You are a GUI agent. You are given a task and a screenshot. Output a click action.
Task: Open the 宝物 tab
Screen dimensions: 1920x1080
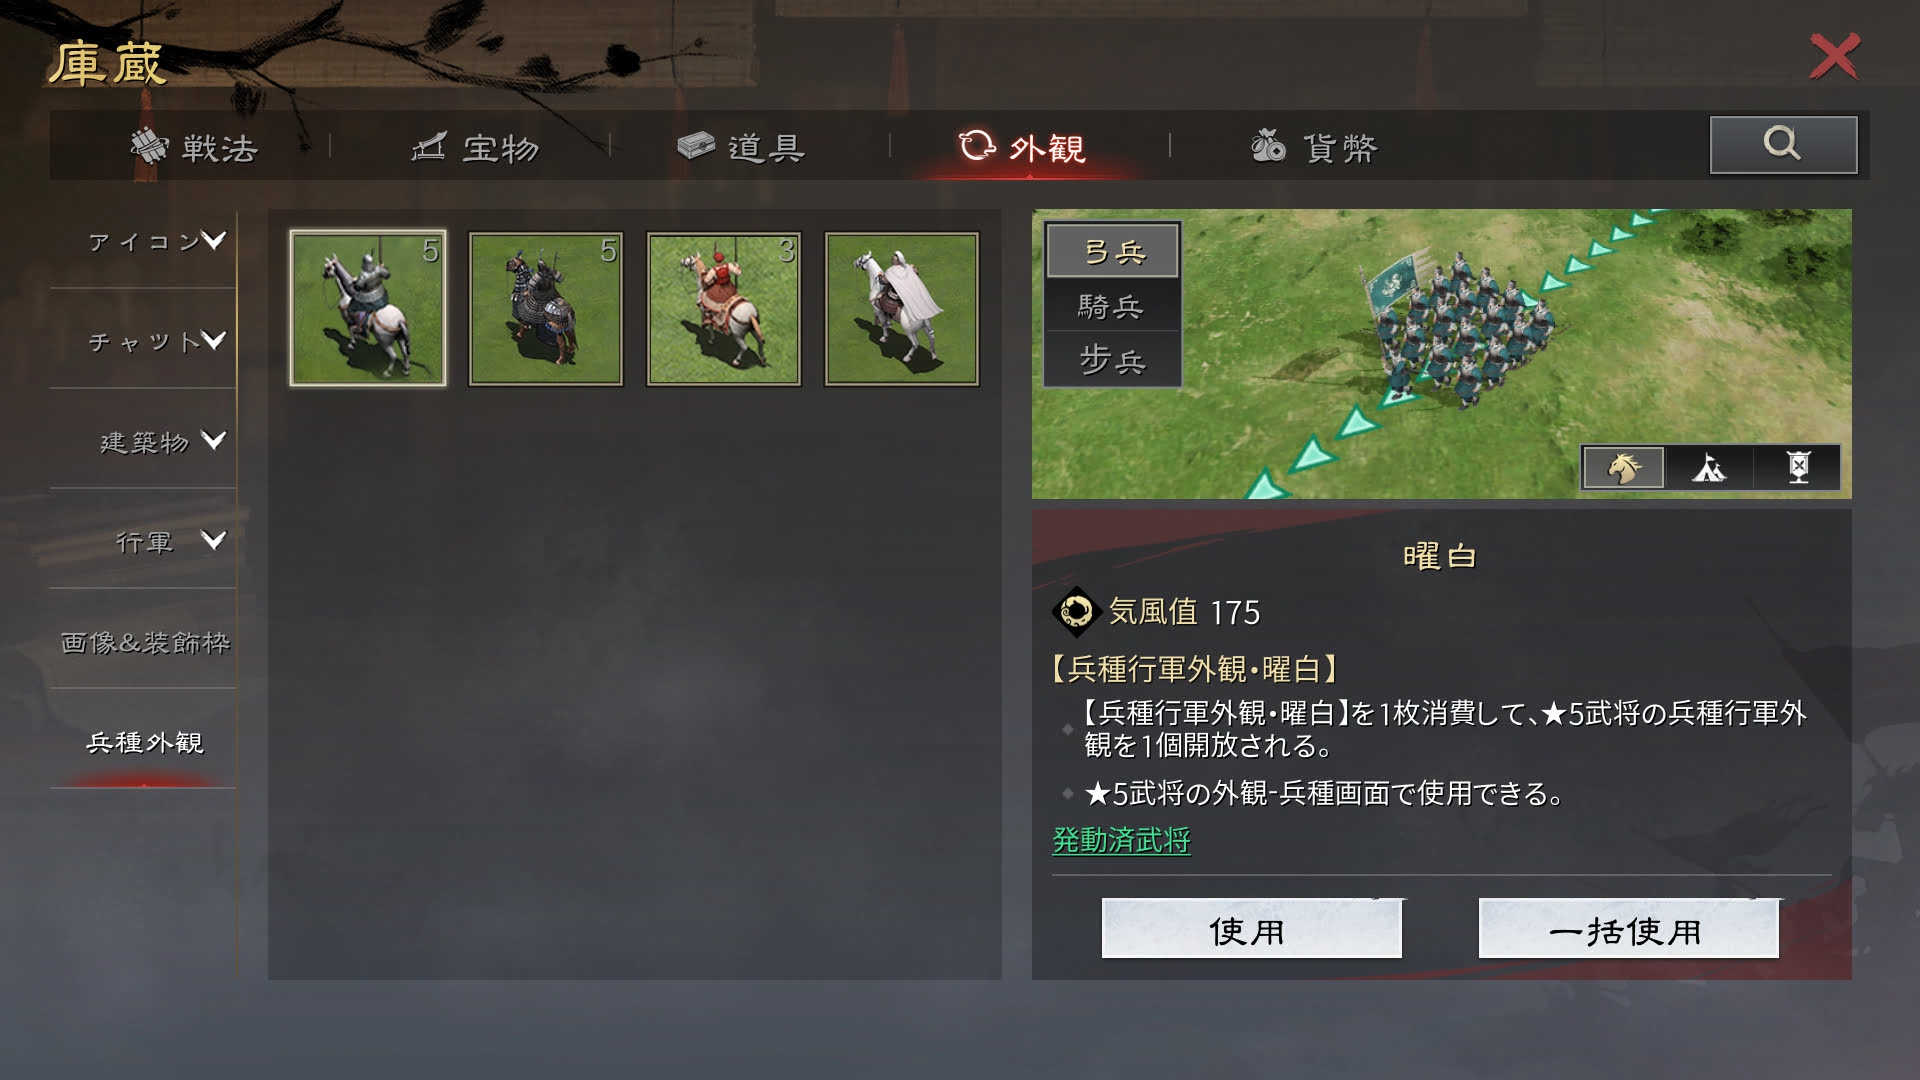[476, 147]
